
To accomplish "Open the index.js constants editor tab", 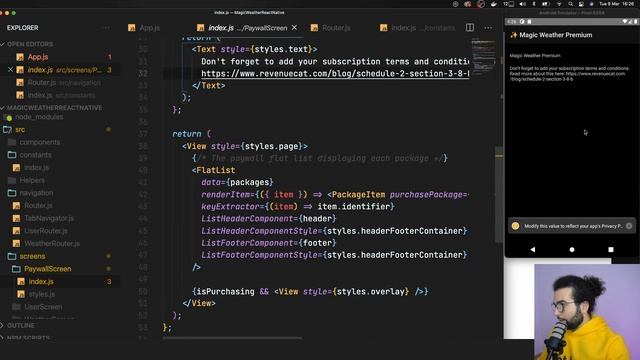I will tap(418, 28).
